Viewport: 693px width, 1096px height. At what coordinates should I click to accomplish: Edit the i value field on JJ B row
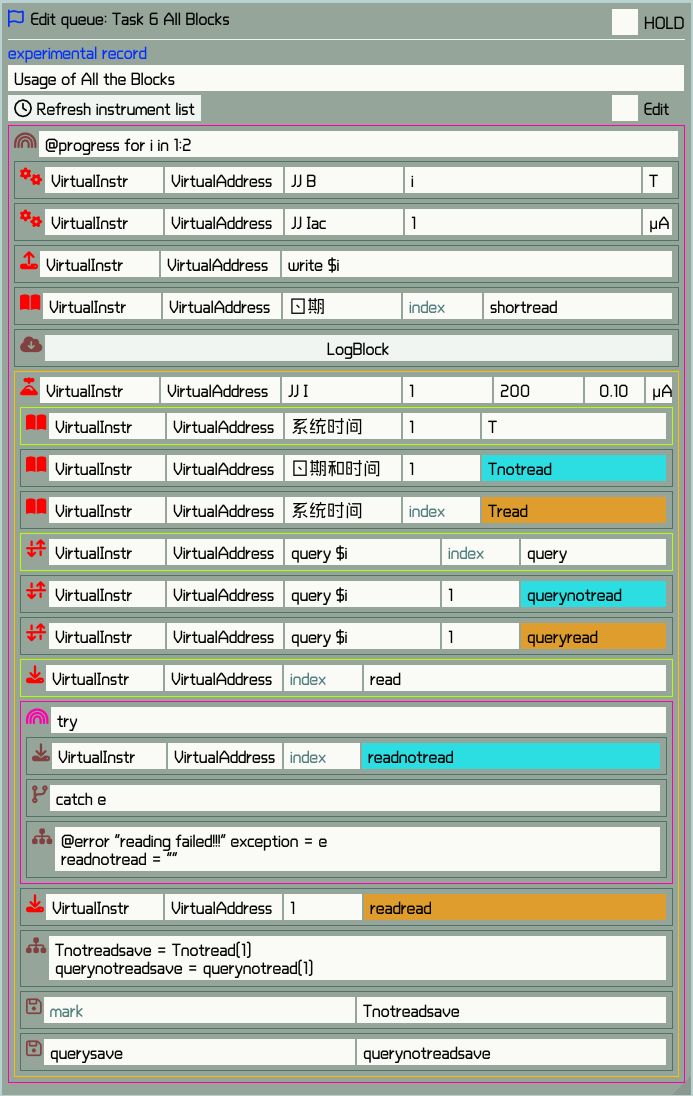(x=522, y=181)
